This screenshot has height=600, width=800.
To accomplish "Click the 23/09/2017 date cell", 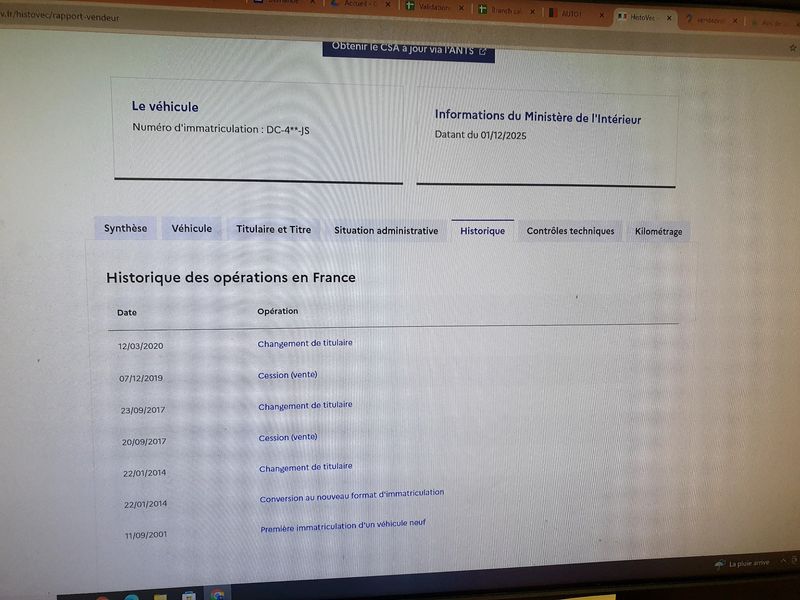I will tap(143, 410).
